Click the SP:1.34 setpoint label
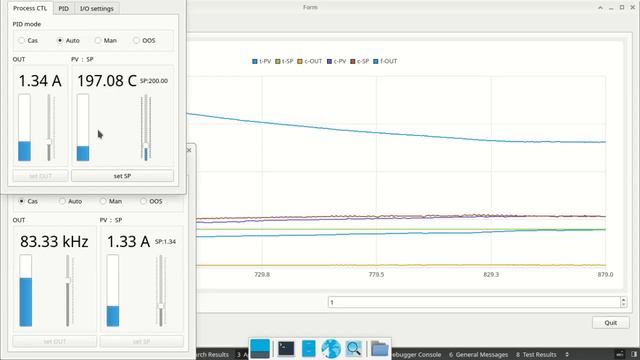640x360 pixels. point(165,242)
